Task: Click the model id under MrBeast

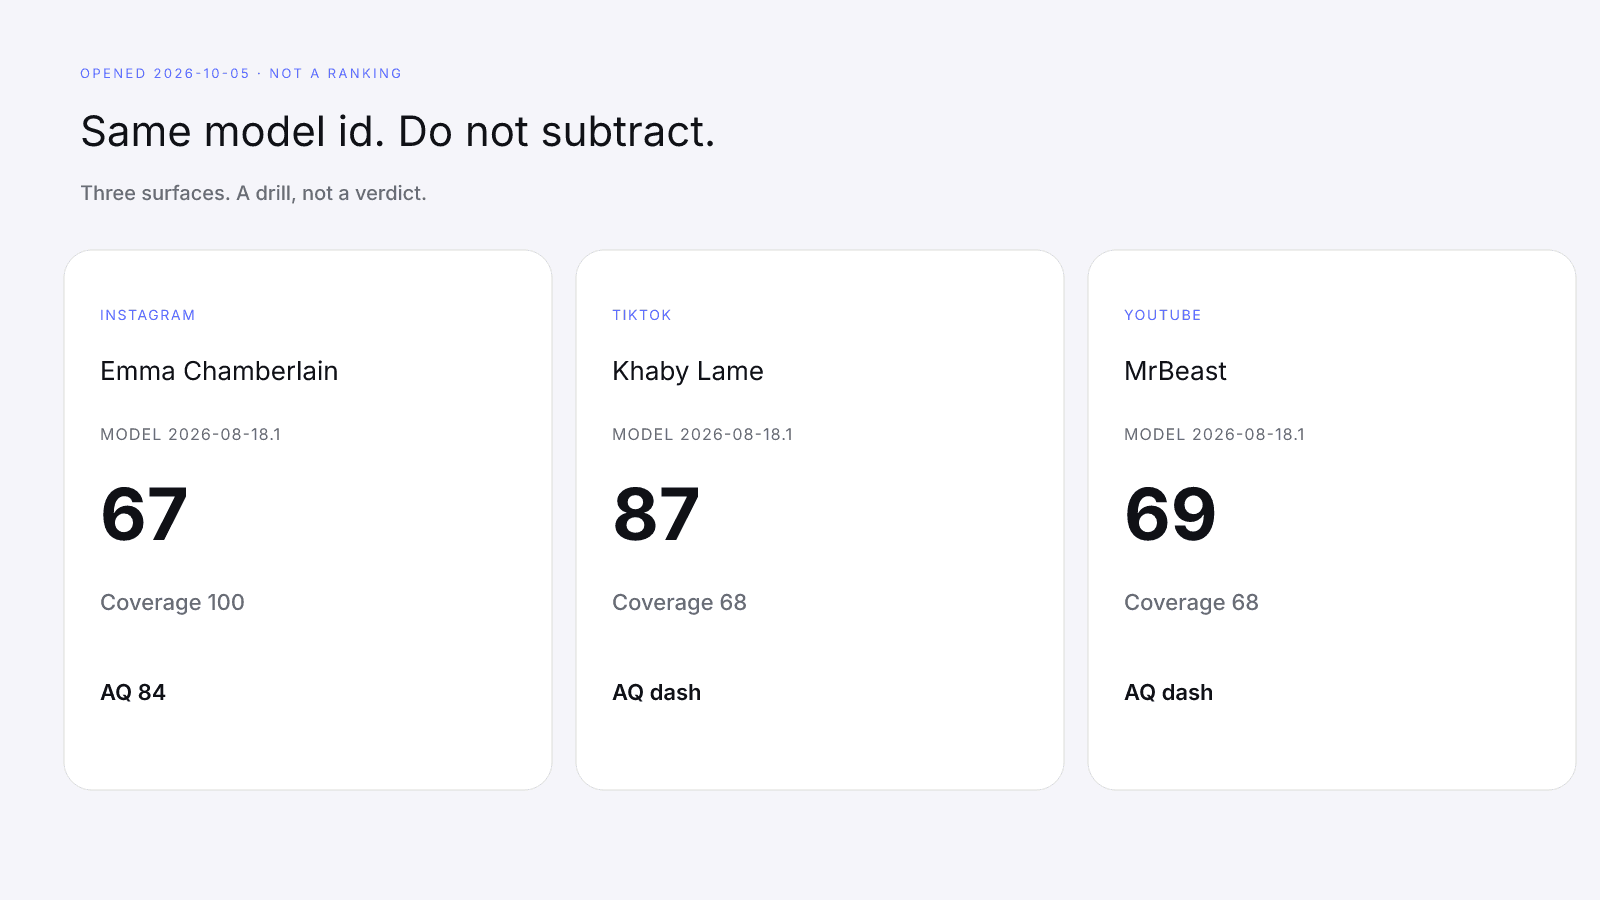Action: tap(1215, 434)
